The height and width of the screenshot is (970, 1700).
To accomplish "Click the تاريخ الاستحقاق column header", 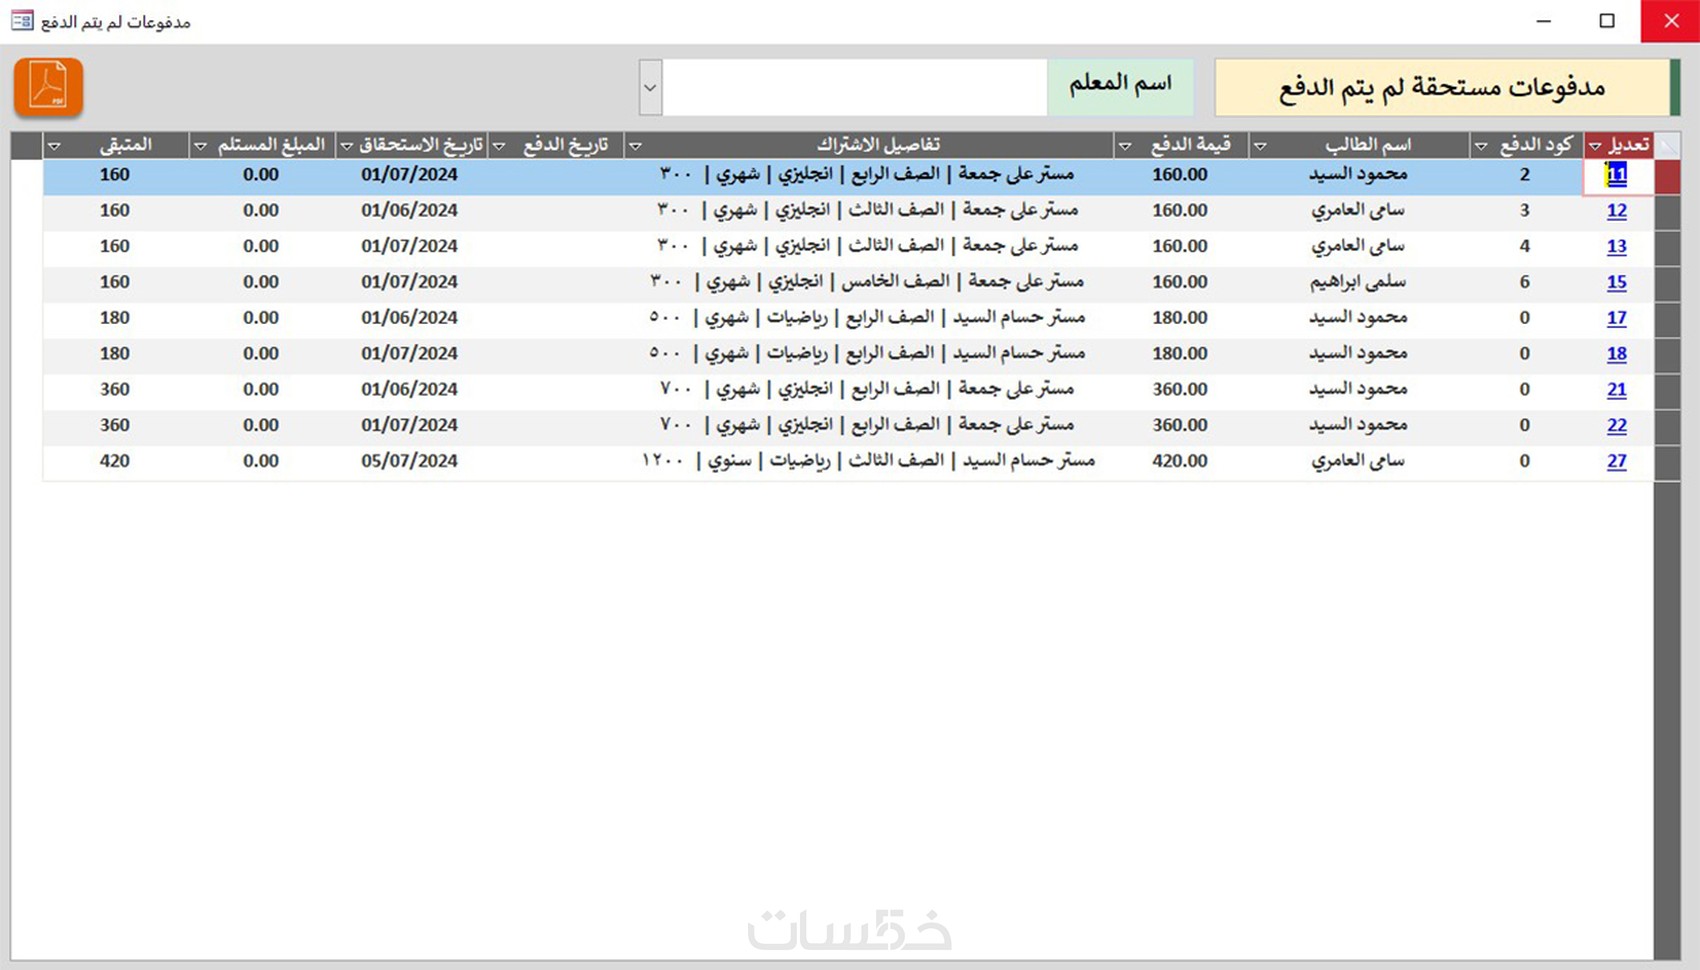I will [413, 146].
